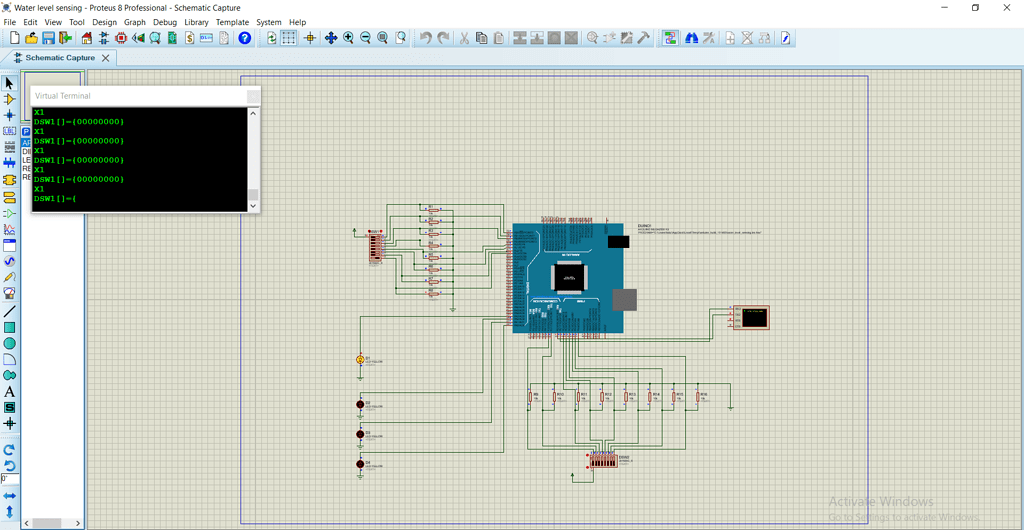Click the binoculars Search and Tag icon
The height and width of the screenshot is (530, 1024).
click(x=690, y=38)
